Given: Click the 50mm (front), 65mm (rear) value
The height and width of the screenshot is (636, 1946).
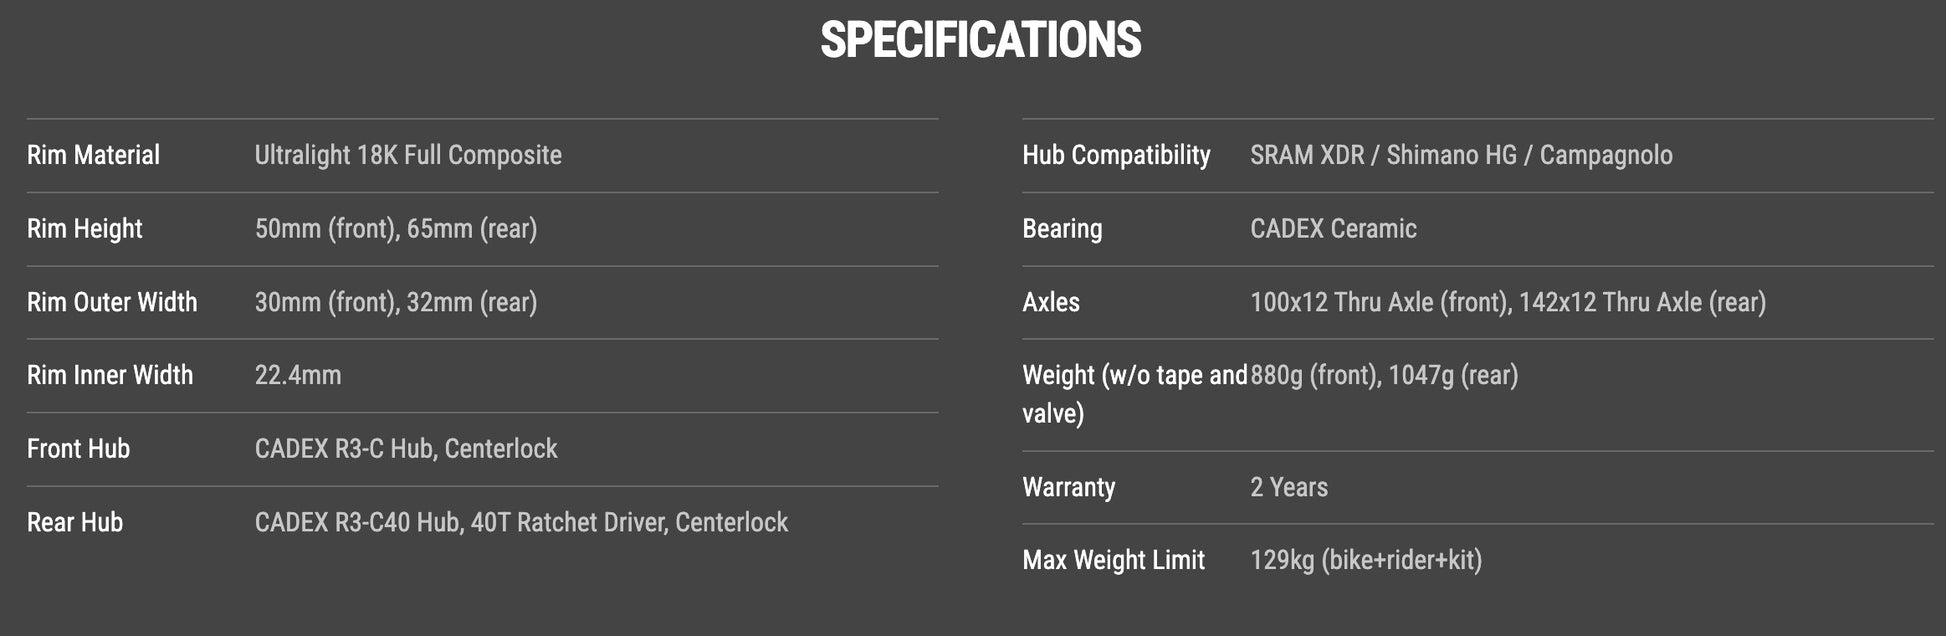Looking at the screenshot, I should click(396, 229).
